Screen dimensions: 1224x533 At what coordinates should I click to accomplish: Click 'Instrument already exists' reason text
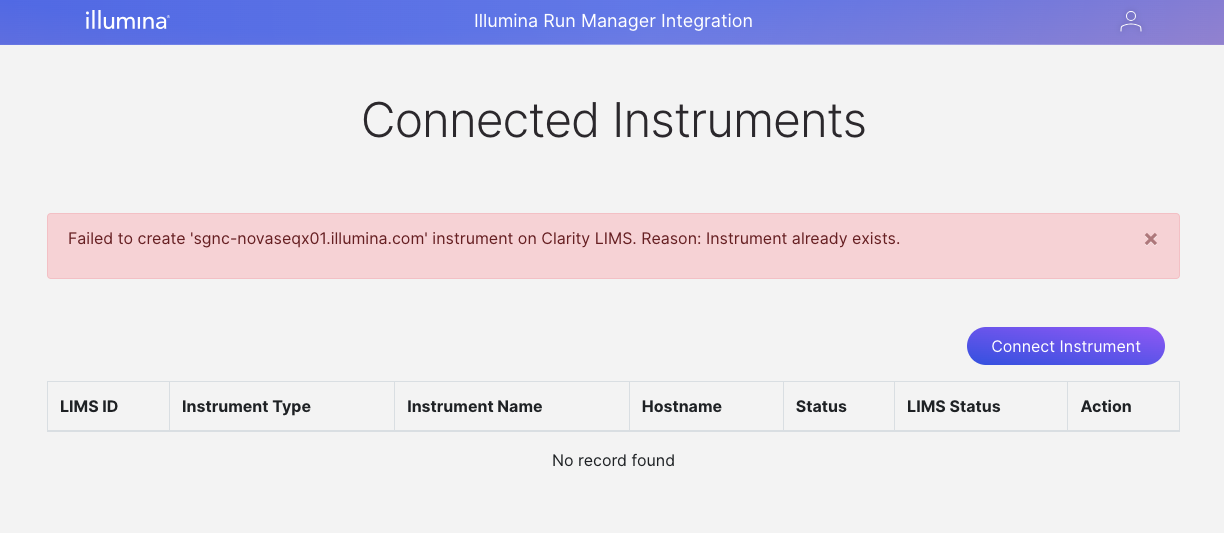tap(802, 239)
